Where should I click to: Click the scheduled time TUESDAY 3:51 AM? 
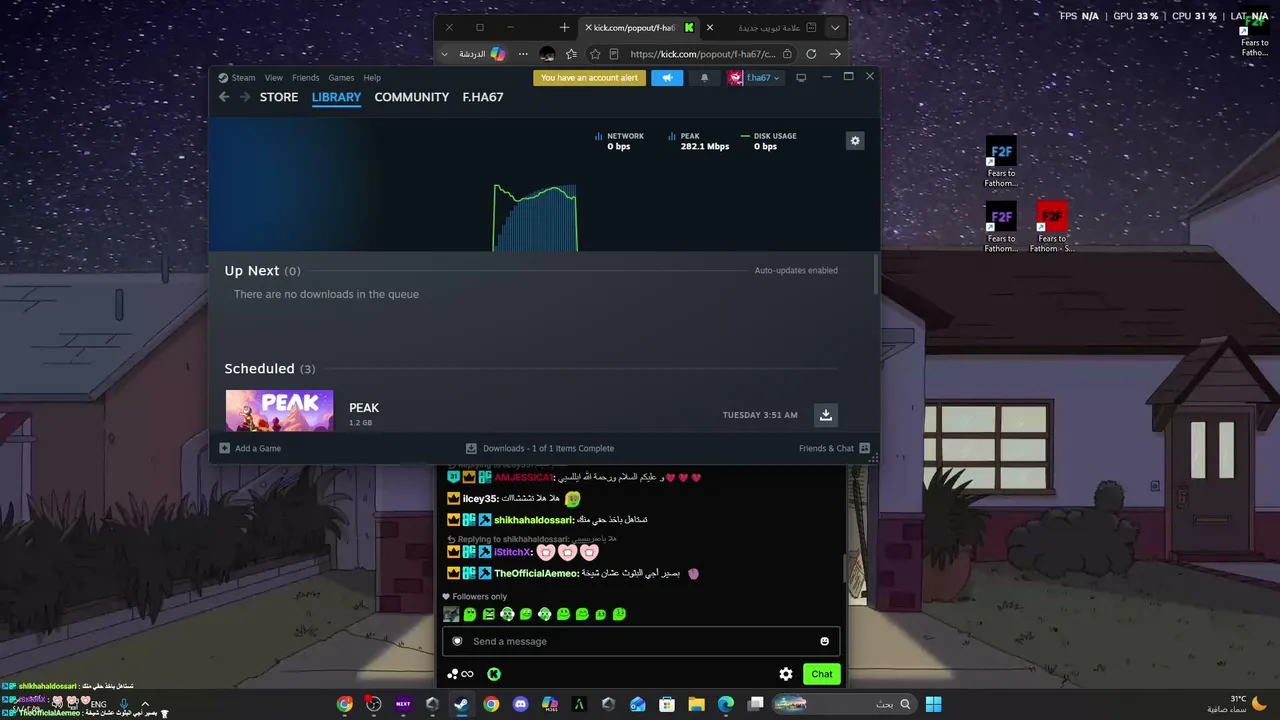[x=760, y=415]
